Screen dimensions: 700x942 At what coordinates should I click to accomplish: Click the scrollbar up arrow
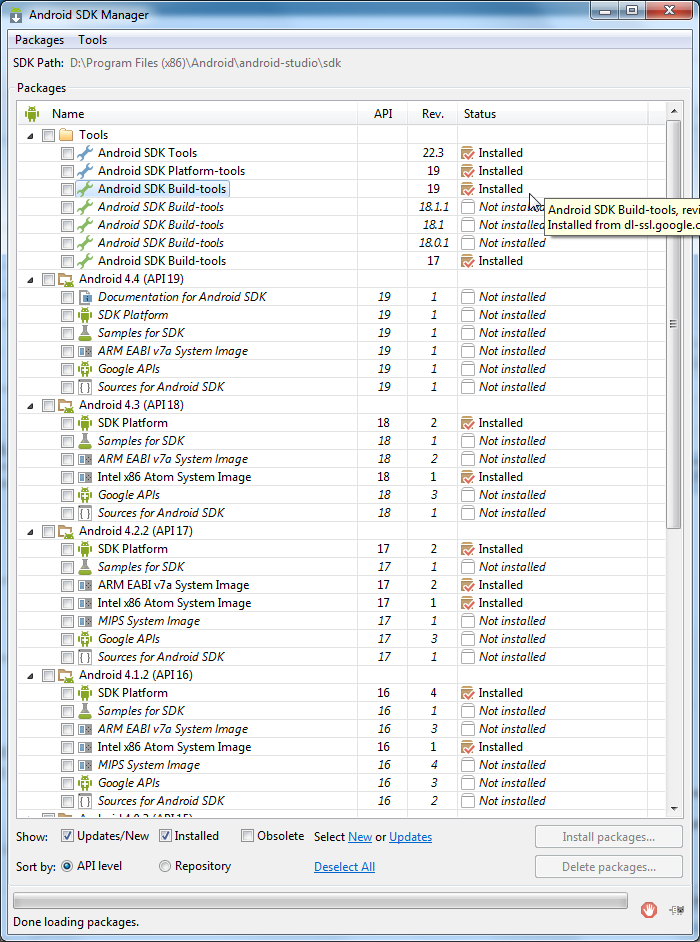(674, 111)
